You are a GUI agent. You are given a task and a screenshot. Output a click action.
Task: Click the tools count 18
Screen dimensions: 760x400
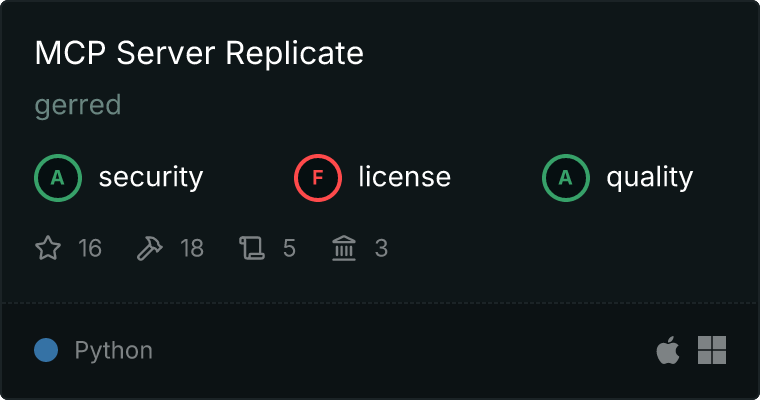click(192, 248)
